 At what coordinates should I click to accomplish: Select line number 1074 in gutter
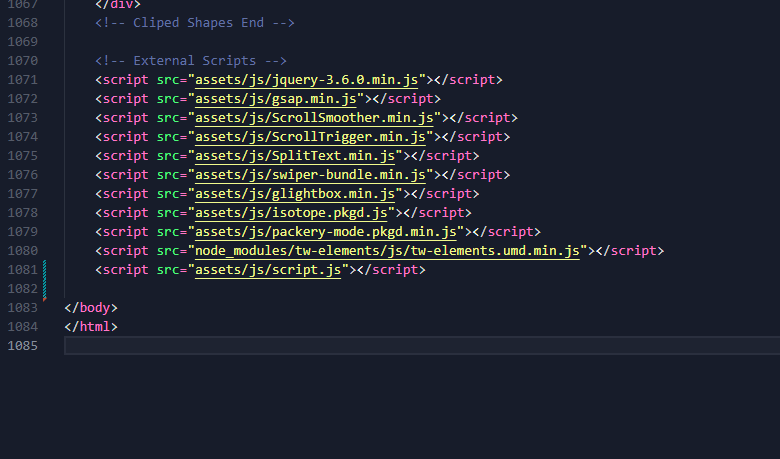click(x=22, y=137)
